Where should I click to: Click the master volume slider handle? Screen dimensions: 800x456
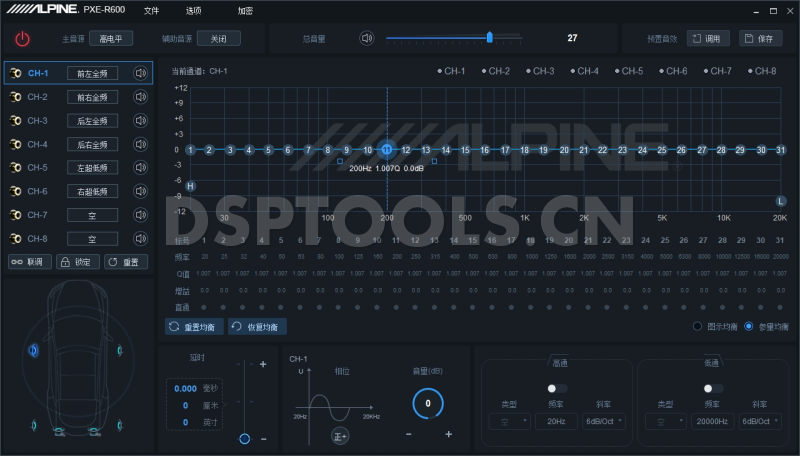tap(490, 37)
